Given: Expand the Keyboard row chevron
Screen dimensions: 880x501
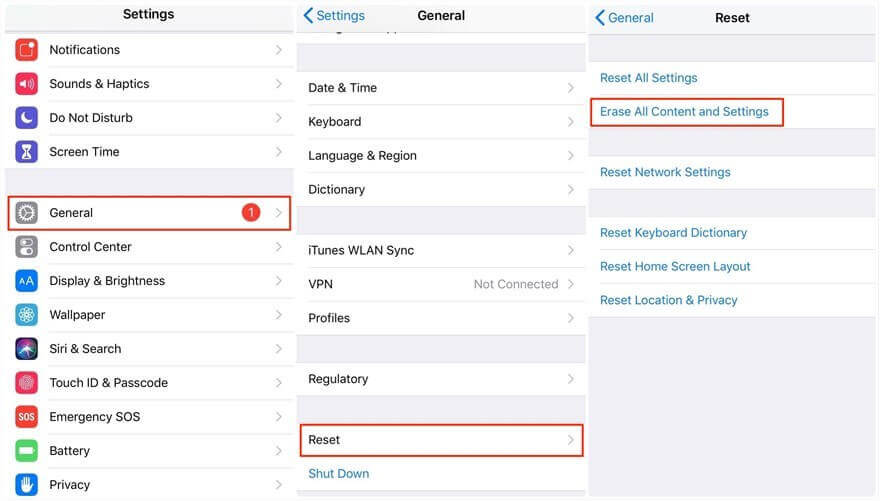Looking at the screenshot, I should (x=571, y=122).
